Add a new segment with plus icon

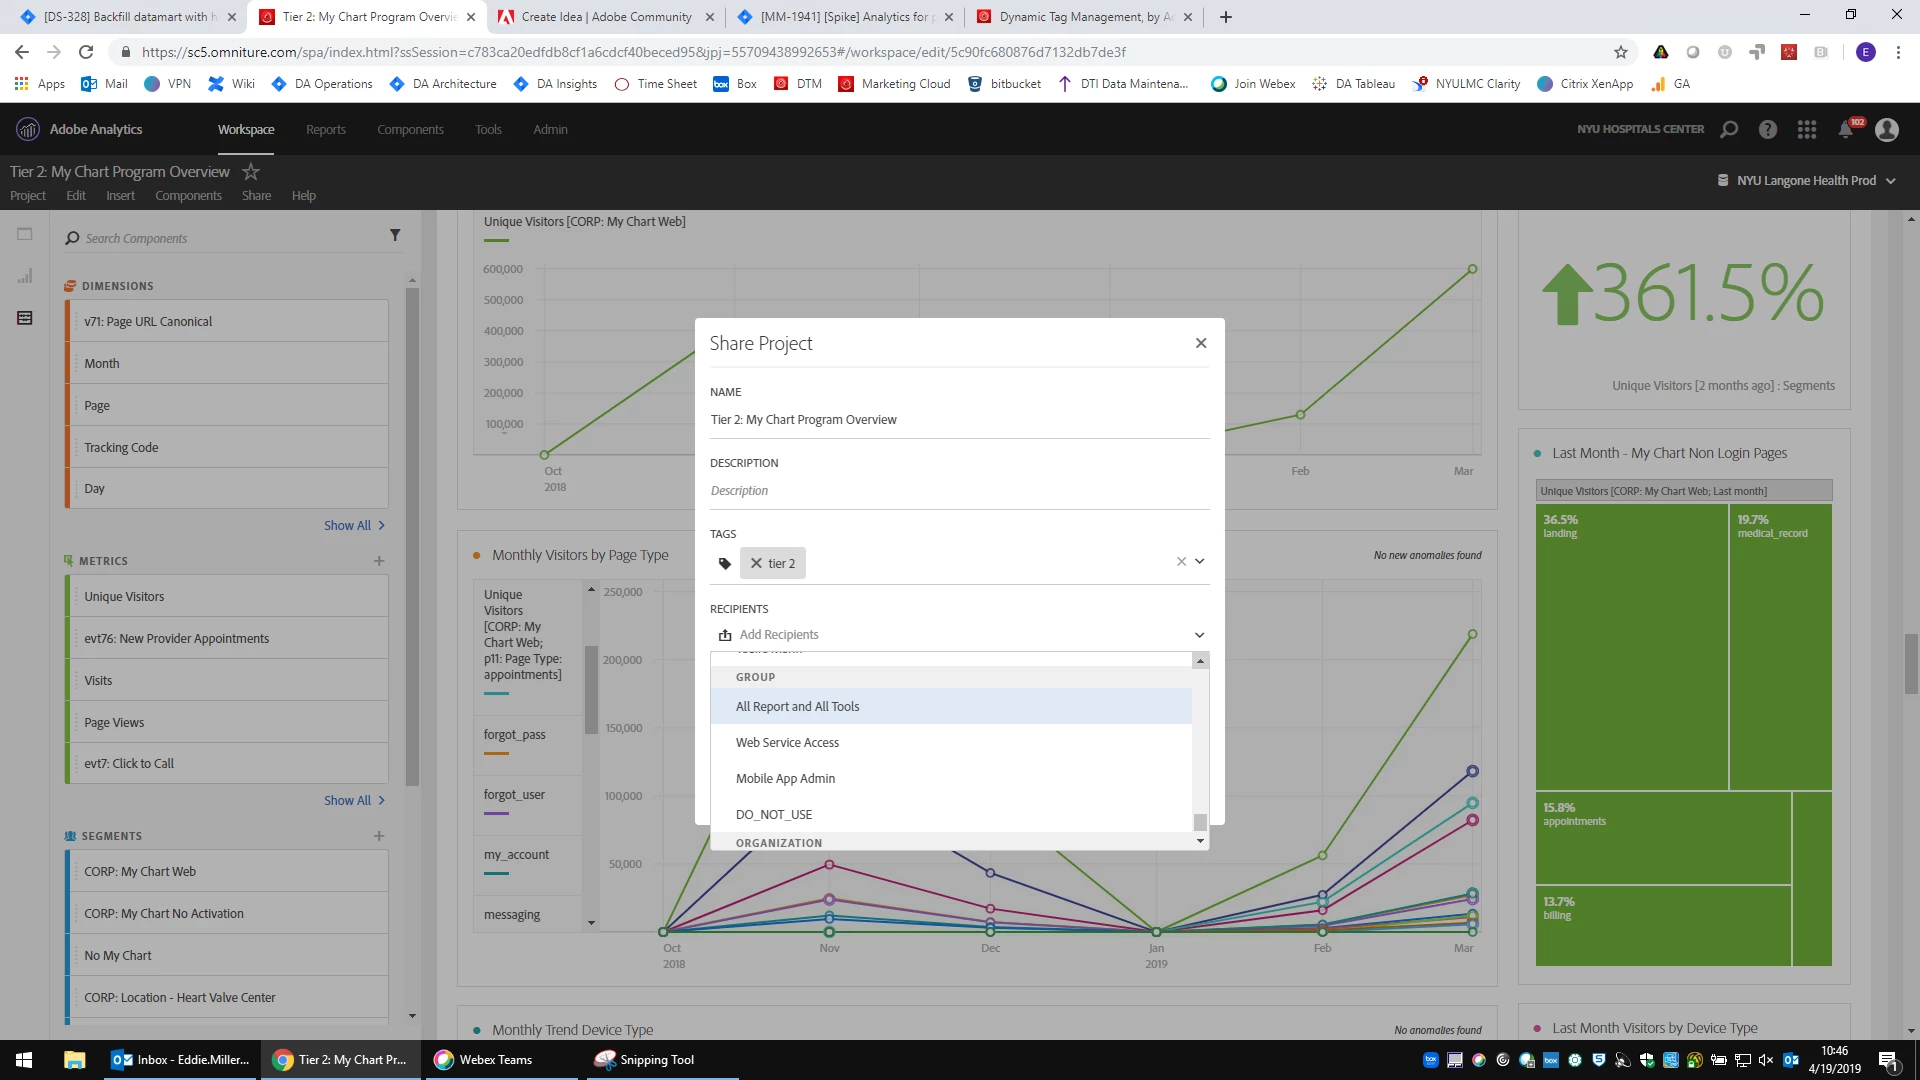[379, 836]
